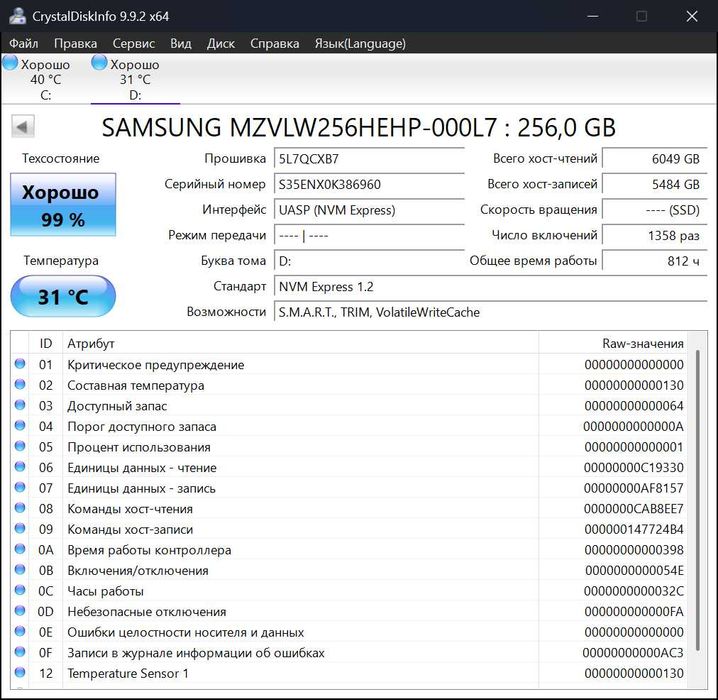Click the Возможности field with S.M.A.R.T., TRIM
The height and width of the screenshot is (700, 718).
pyautogui.click(x=490, y=313)
